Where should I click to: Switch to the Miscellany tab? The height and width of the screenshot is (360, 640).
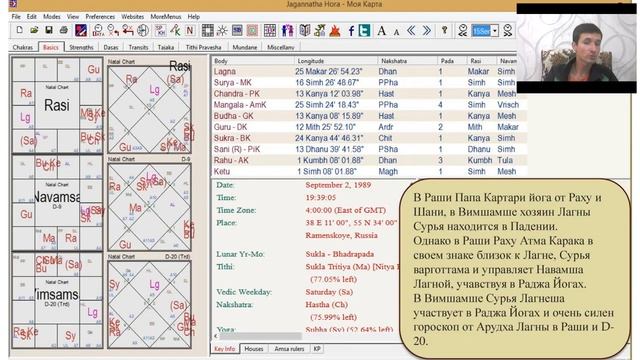[x=280, y=47]
